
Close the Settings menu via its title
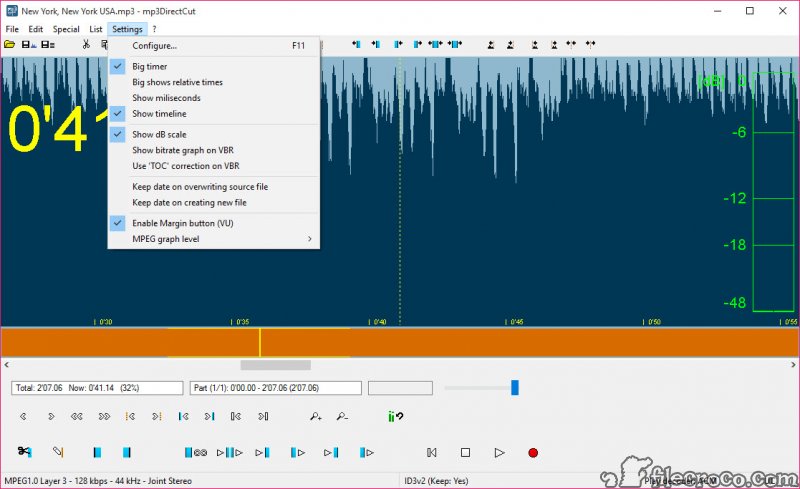[127, 29]
